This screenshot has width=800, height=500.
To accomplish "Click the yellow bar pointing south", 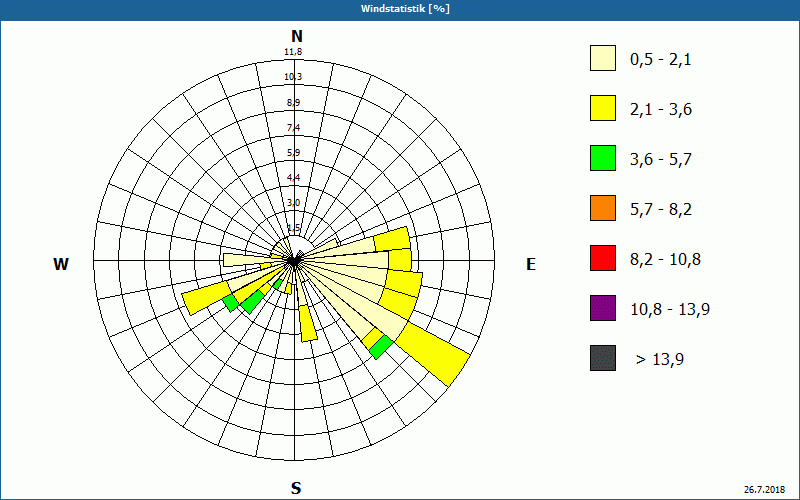I will click(x=308, y=323).
